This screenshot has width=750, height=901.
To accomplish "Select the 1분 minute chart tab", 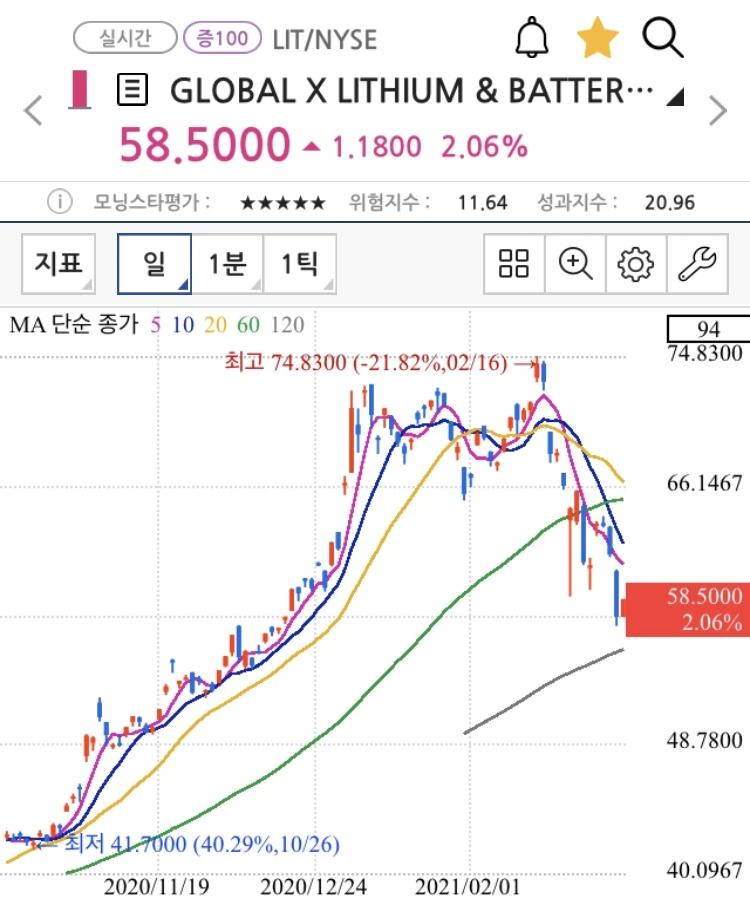I will [x=227, y=264].
